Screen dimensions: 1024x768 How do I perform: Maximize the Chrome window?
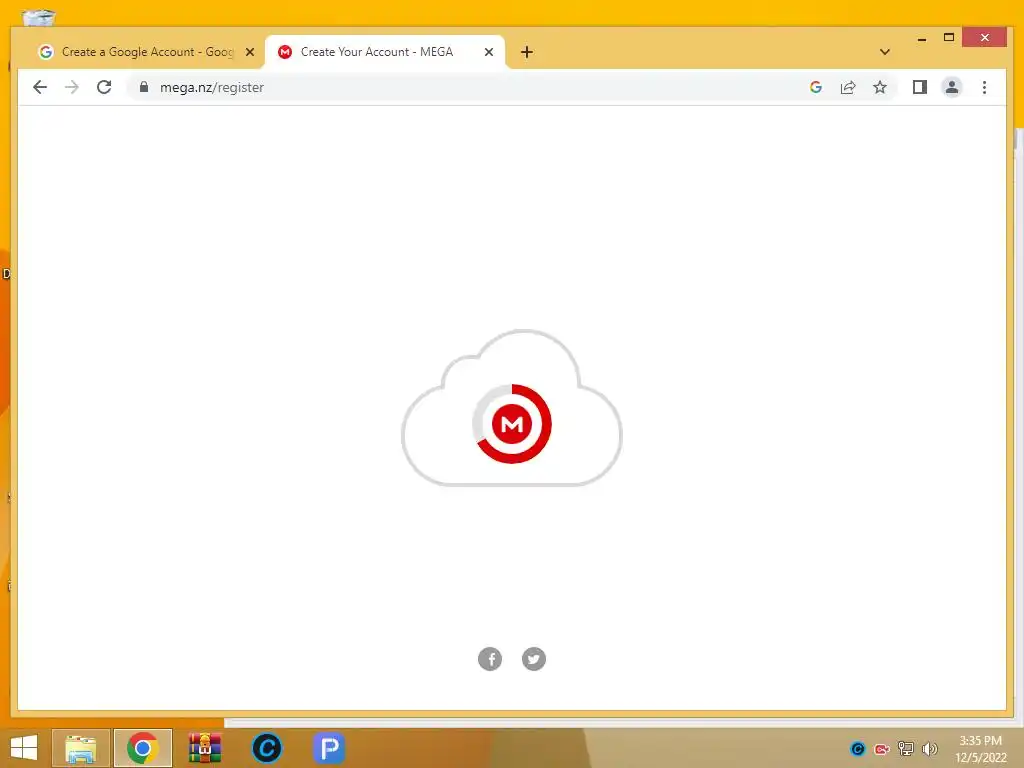click(949, 37)
